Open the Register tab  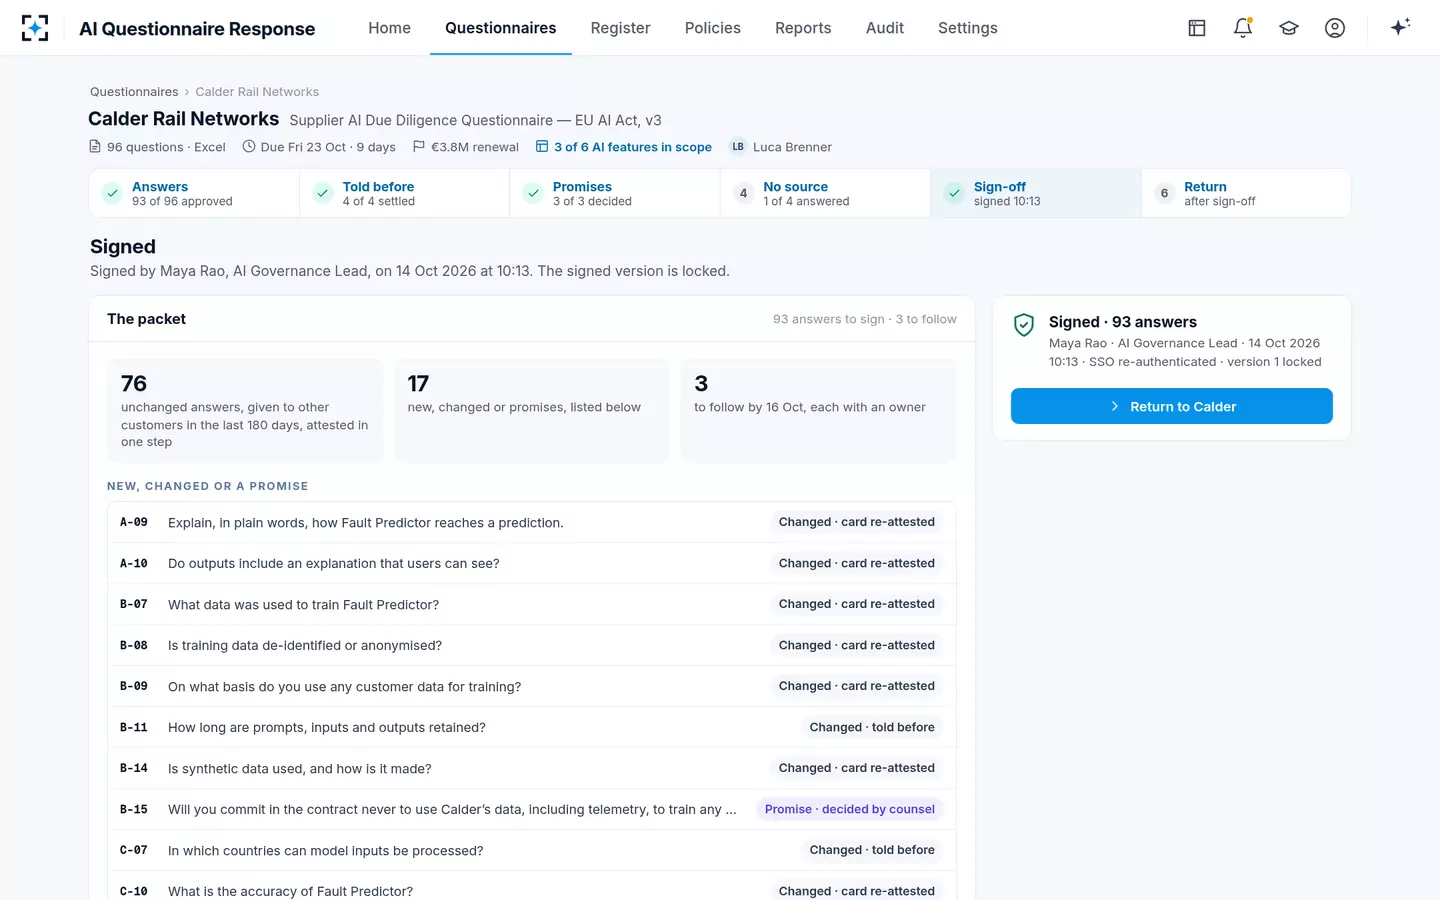(620, 28)
